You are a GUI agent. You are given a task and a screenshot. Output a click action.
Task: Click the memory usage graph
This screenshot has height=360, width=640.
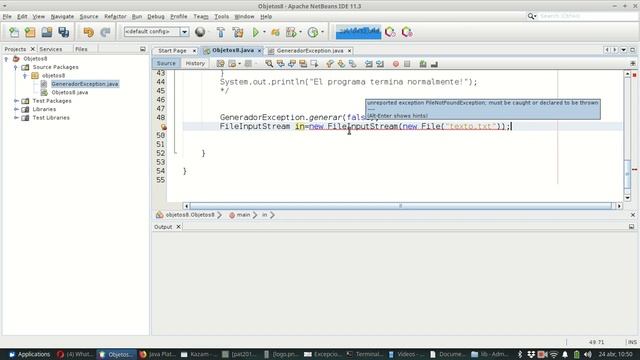[358, 32]
